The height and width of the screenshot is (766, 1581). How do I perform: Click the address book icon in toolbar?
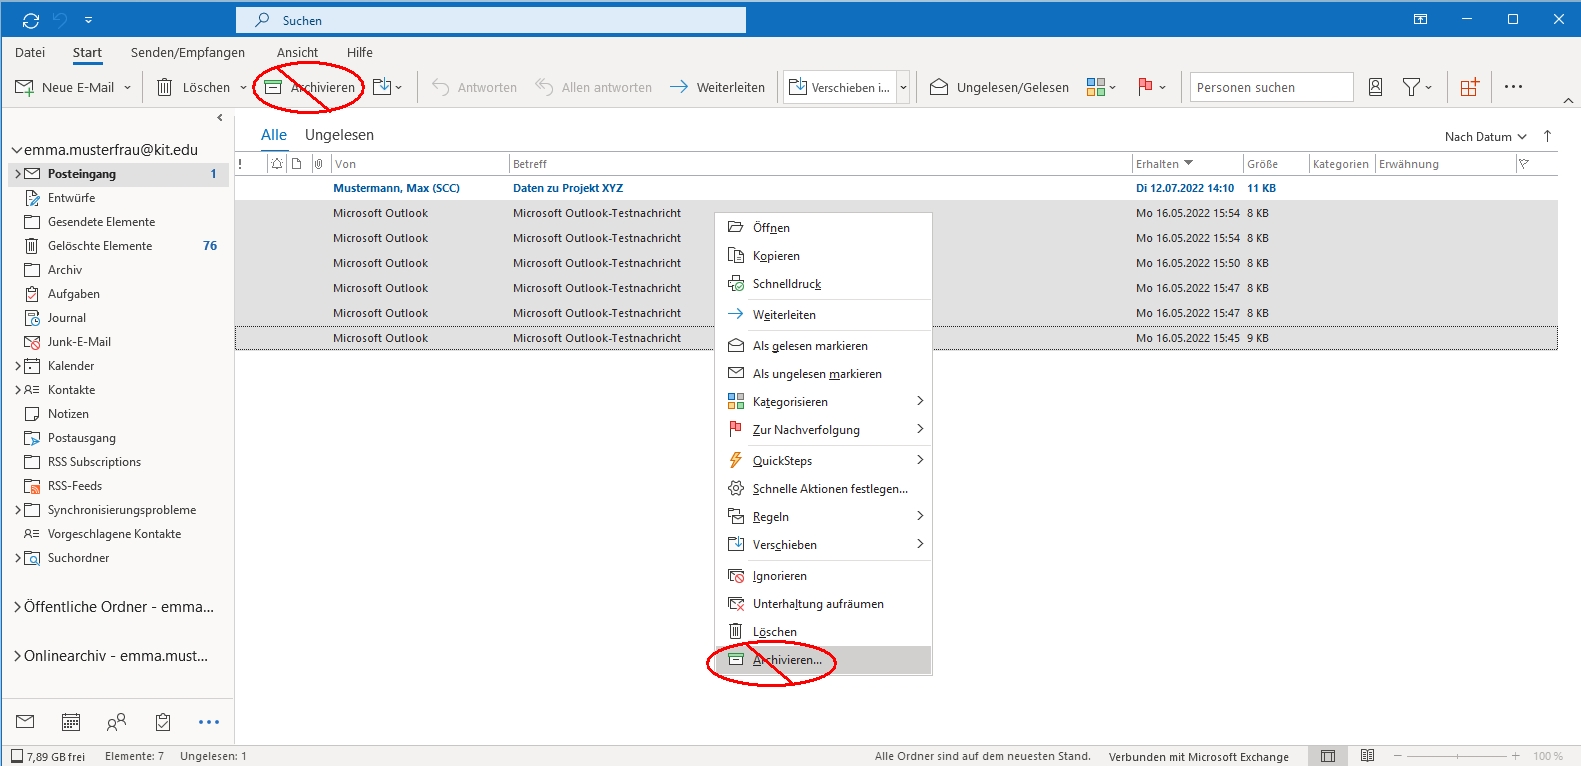point(1375,87)
